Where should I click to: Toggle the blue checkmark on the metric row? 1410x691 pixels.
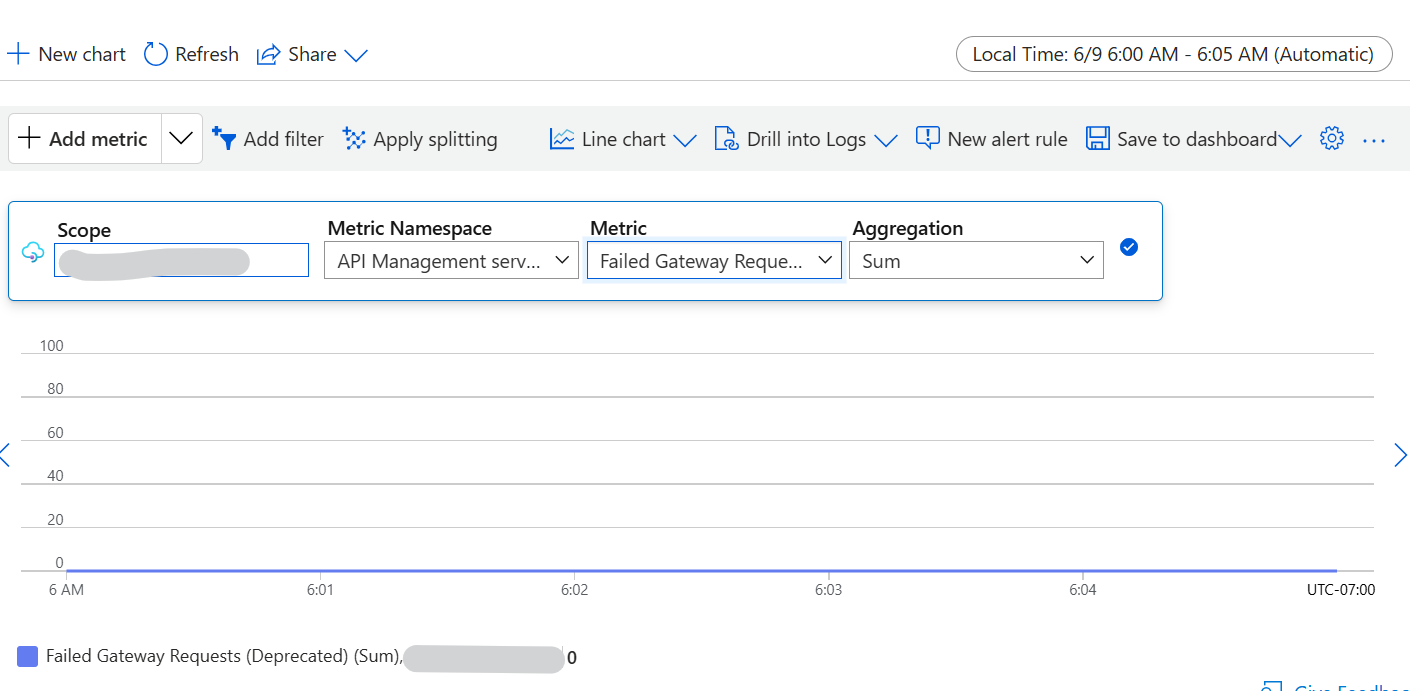pos(1129,247)
